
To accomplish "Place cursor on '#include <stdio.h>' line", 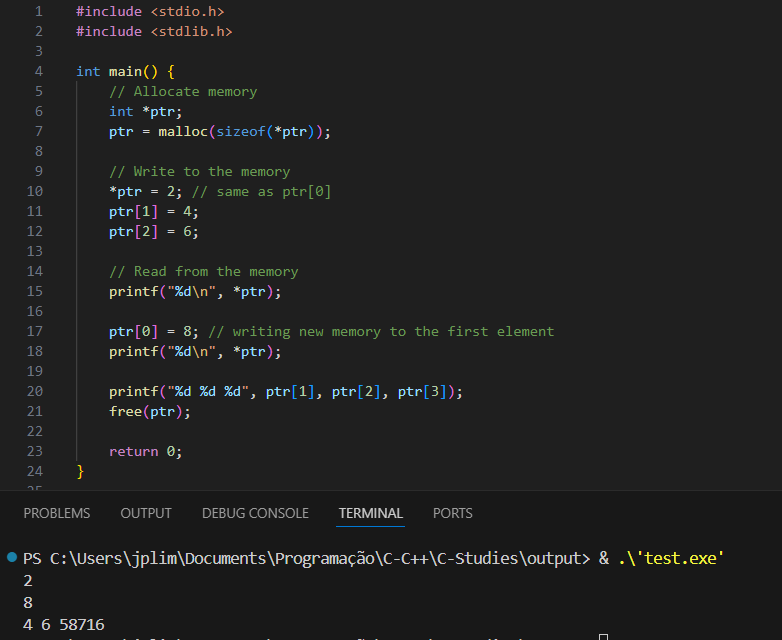I will [x=150, y=11].
